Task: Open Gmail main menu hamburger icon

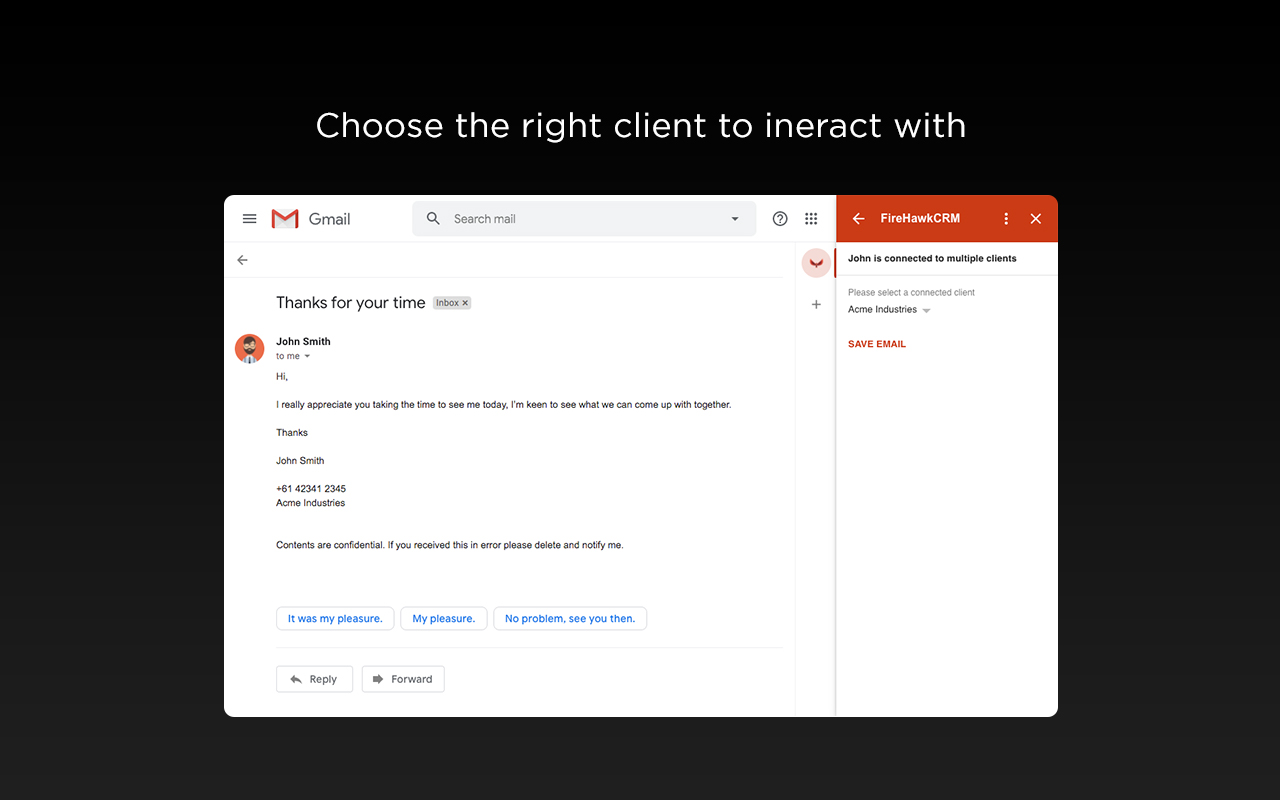Action: tap(250, 219)
